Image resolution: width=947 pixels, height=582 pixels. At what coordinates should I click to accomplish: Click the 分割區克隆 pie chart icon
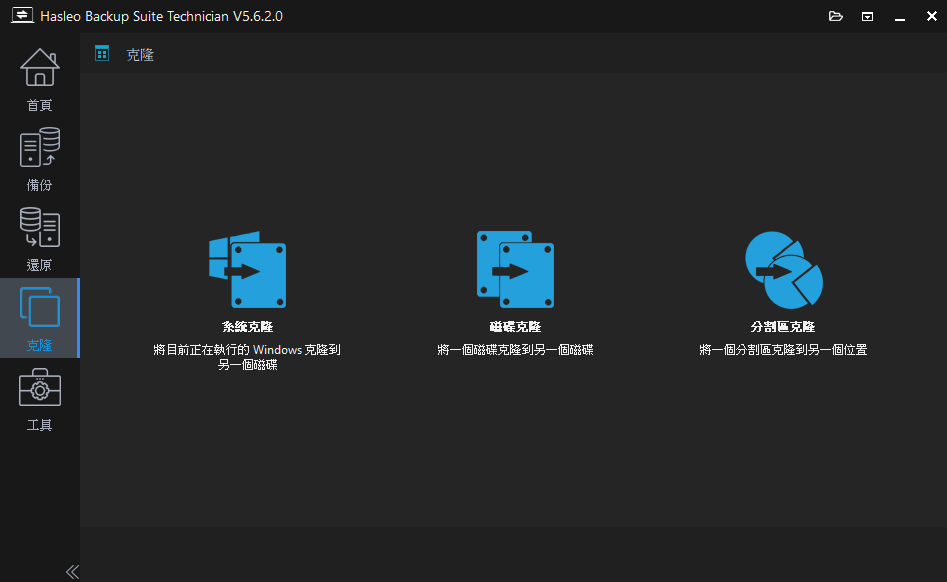tap(783, 270)
